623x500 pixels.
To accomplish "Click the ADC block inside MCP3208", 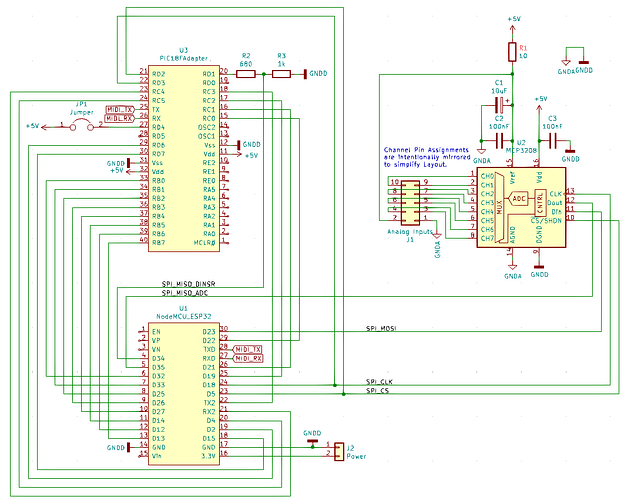I will tap(518, 198).
